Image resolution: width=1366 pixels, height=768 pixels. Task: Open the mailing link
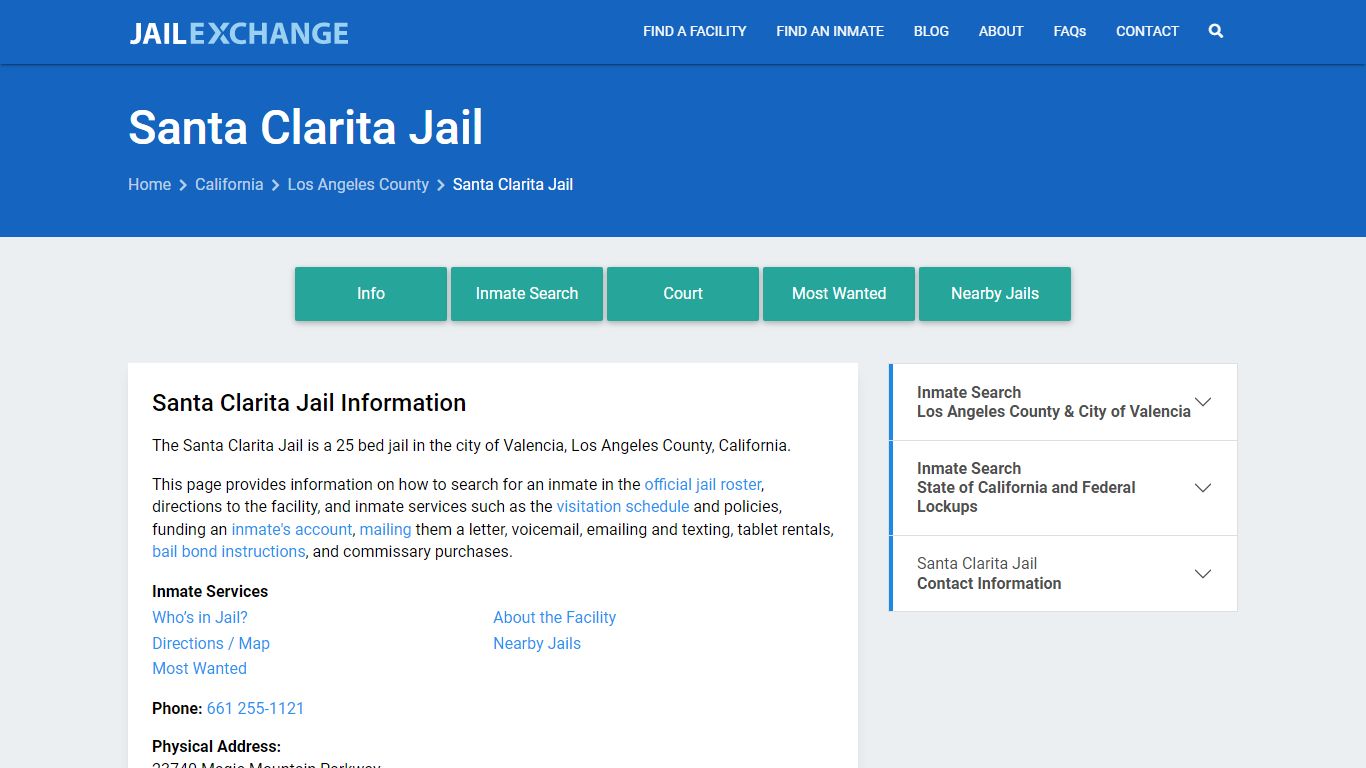click(385, 529)
